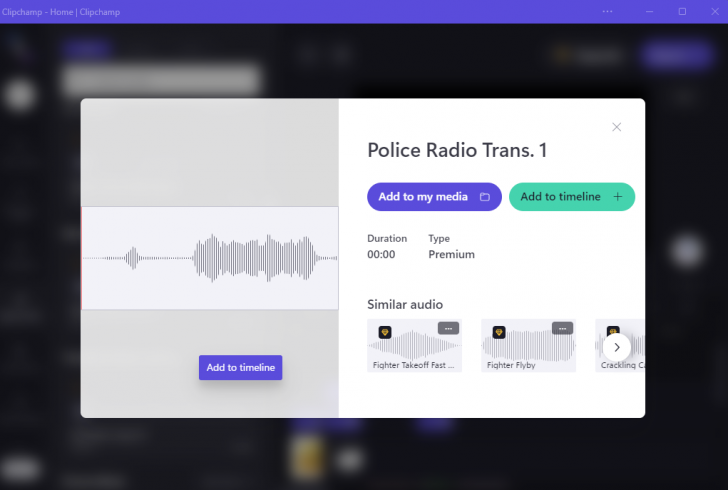Open the three-dots menu in the title bar
Viewport: 728px width, 490px height.
(x=607, y=12)
